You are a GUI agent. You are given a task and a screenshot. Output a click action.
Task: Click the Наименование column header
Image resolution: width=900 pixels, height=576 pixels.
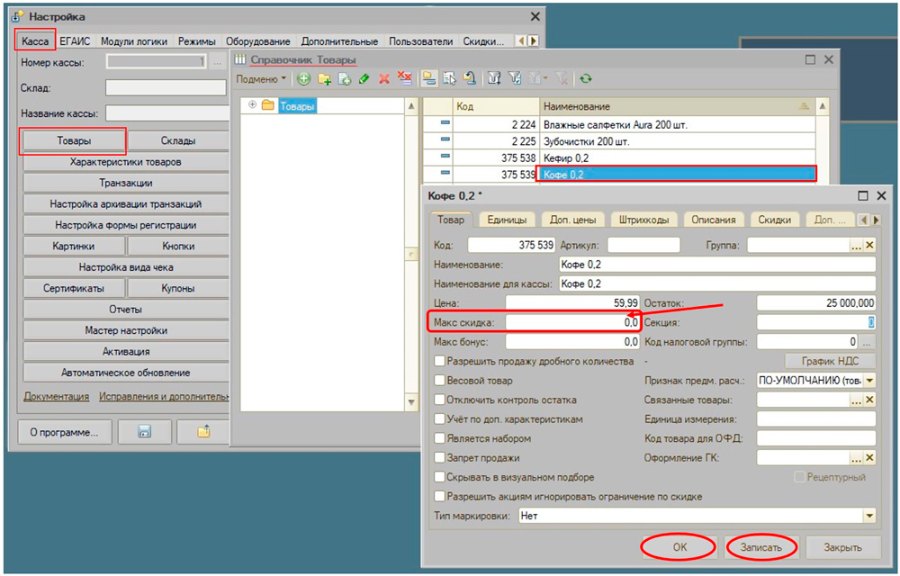click(x=677, y=106)
